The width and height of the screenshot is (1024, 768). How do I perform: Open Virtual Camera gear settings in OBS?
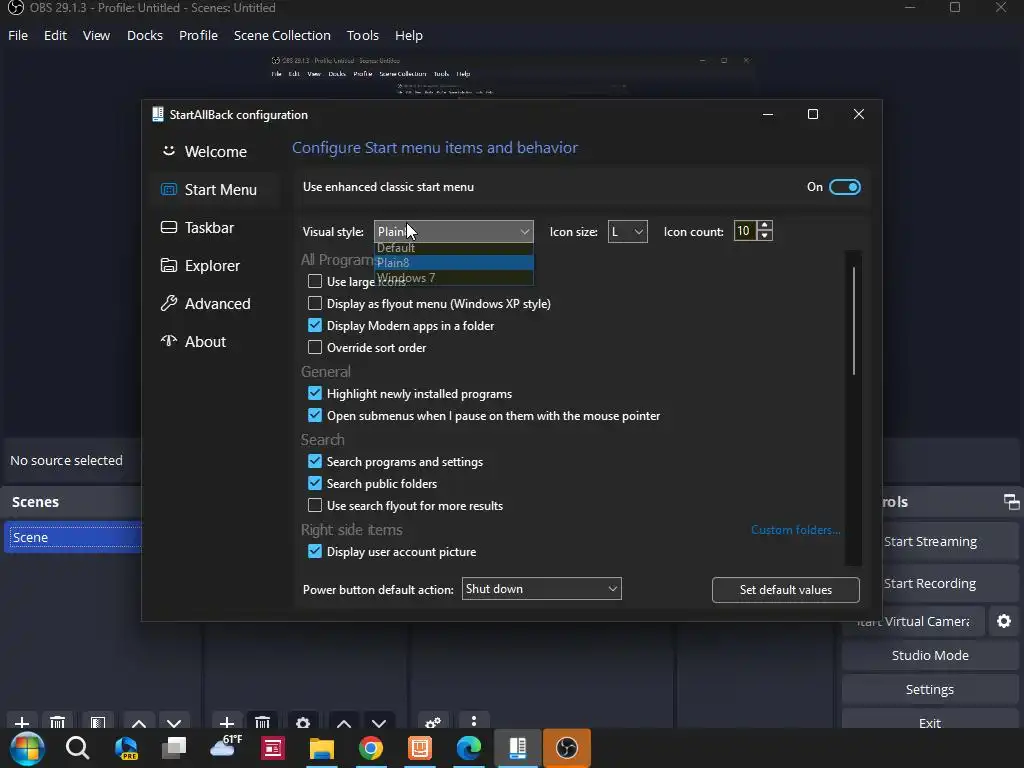(x=1004, y=621)
